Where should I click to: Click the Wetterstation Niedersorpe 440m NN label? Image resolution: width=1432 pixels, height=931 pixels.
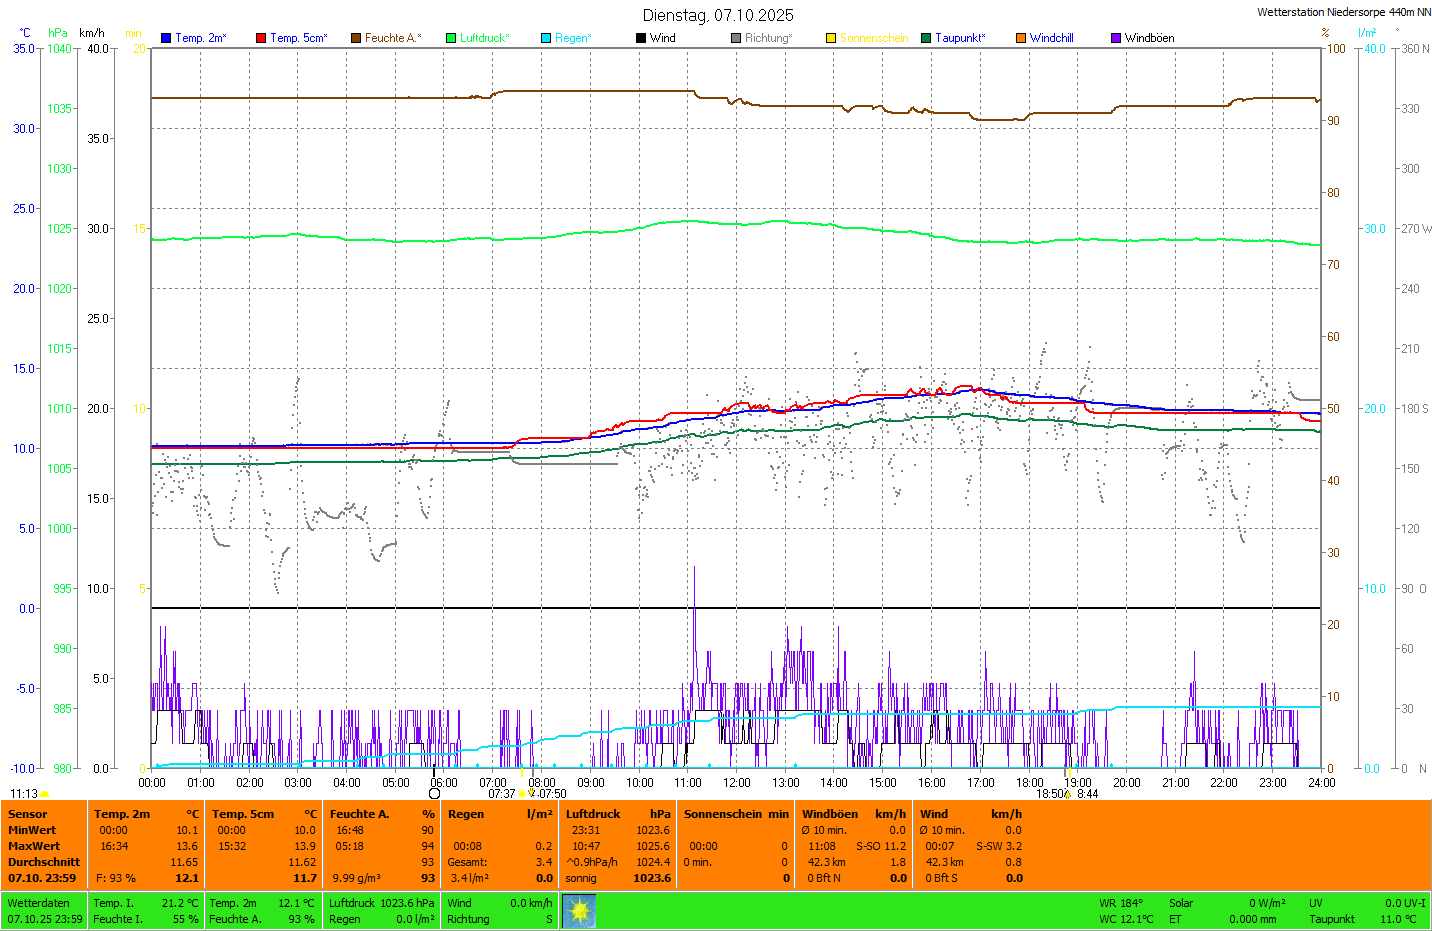[x=1343, y=12]
